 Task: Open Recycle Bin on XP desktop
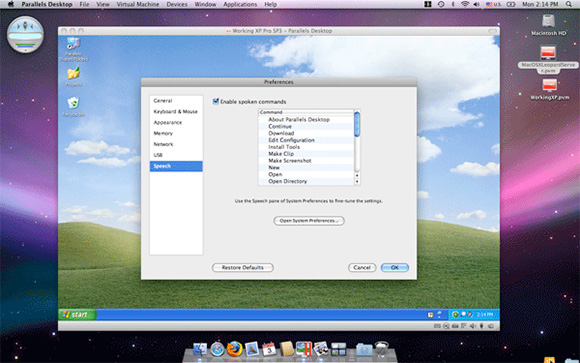click(x=73, y=107)
